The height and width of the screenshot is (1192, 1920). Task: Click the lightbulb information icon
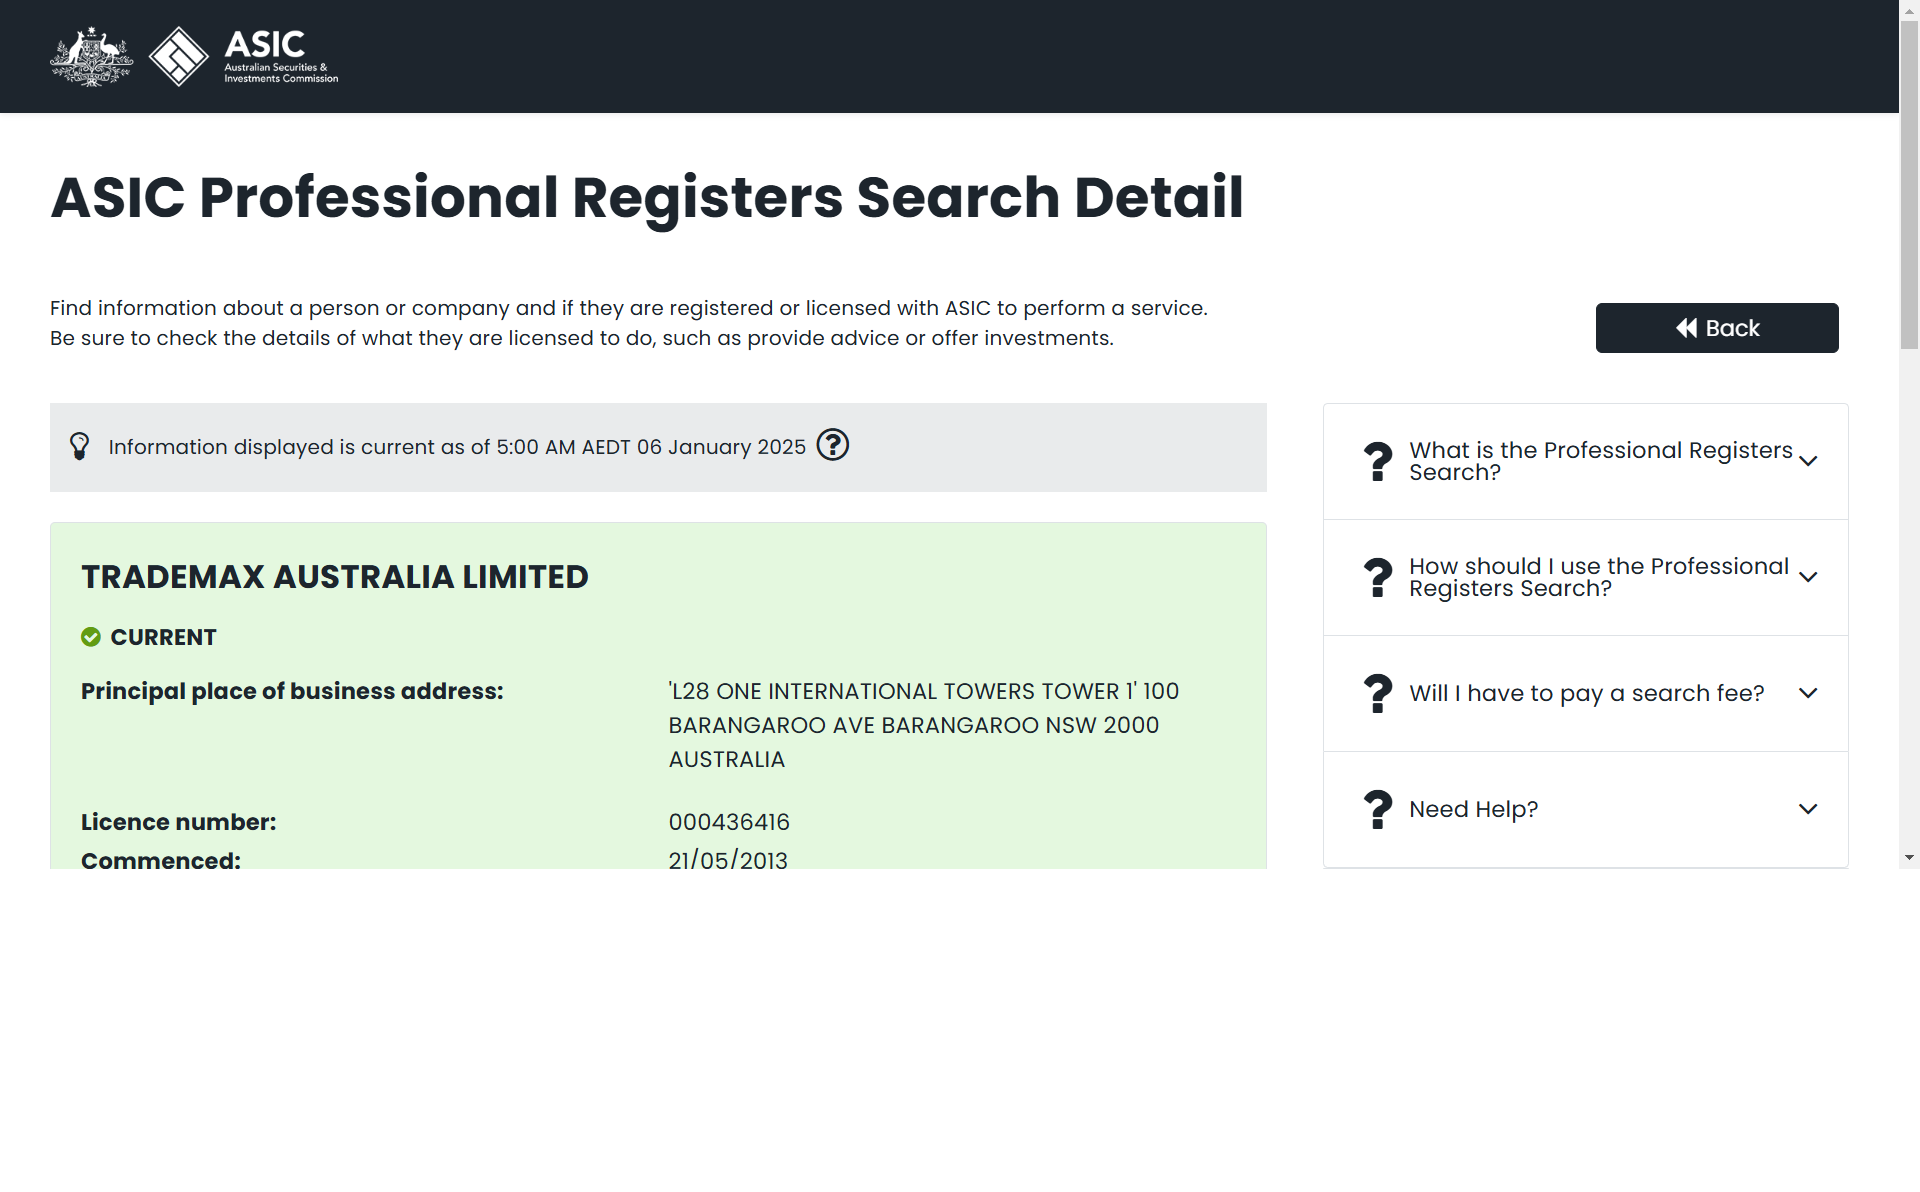click(x=79, y=446)
